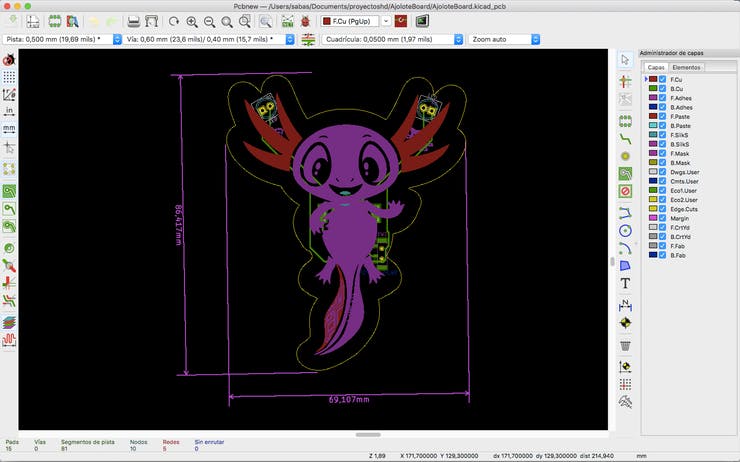This screenshot has height=462, width=740.
Task: Click the redraw view icon
Action: pos(174,21)
